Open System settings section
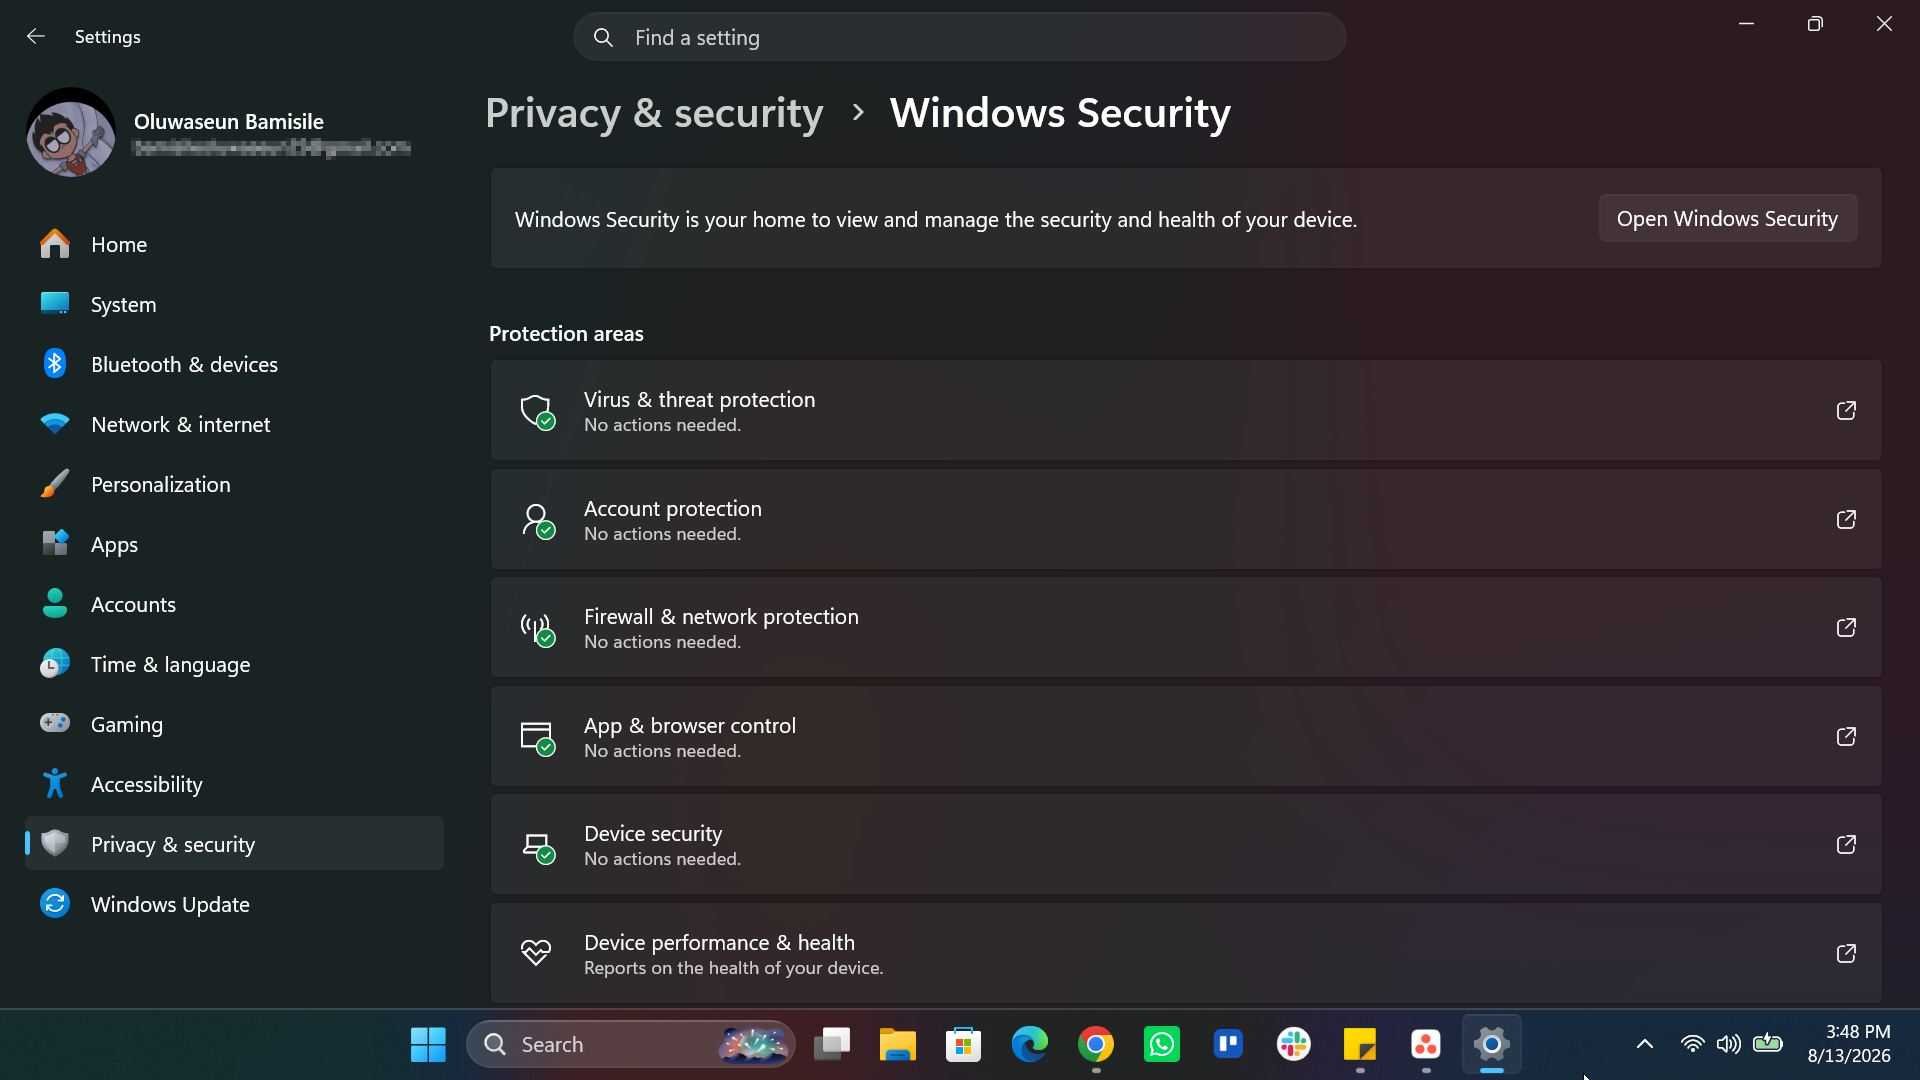Viewport: 1920px width, 1080px height. [x=234, y=304]
